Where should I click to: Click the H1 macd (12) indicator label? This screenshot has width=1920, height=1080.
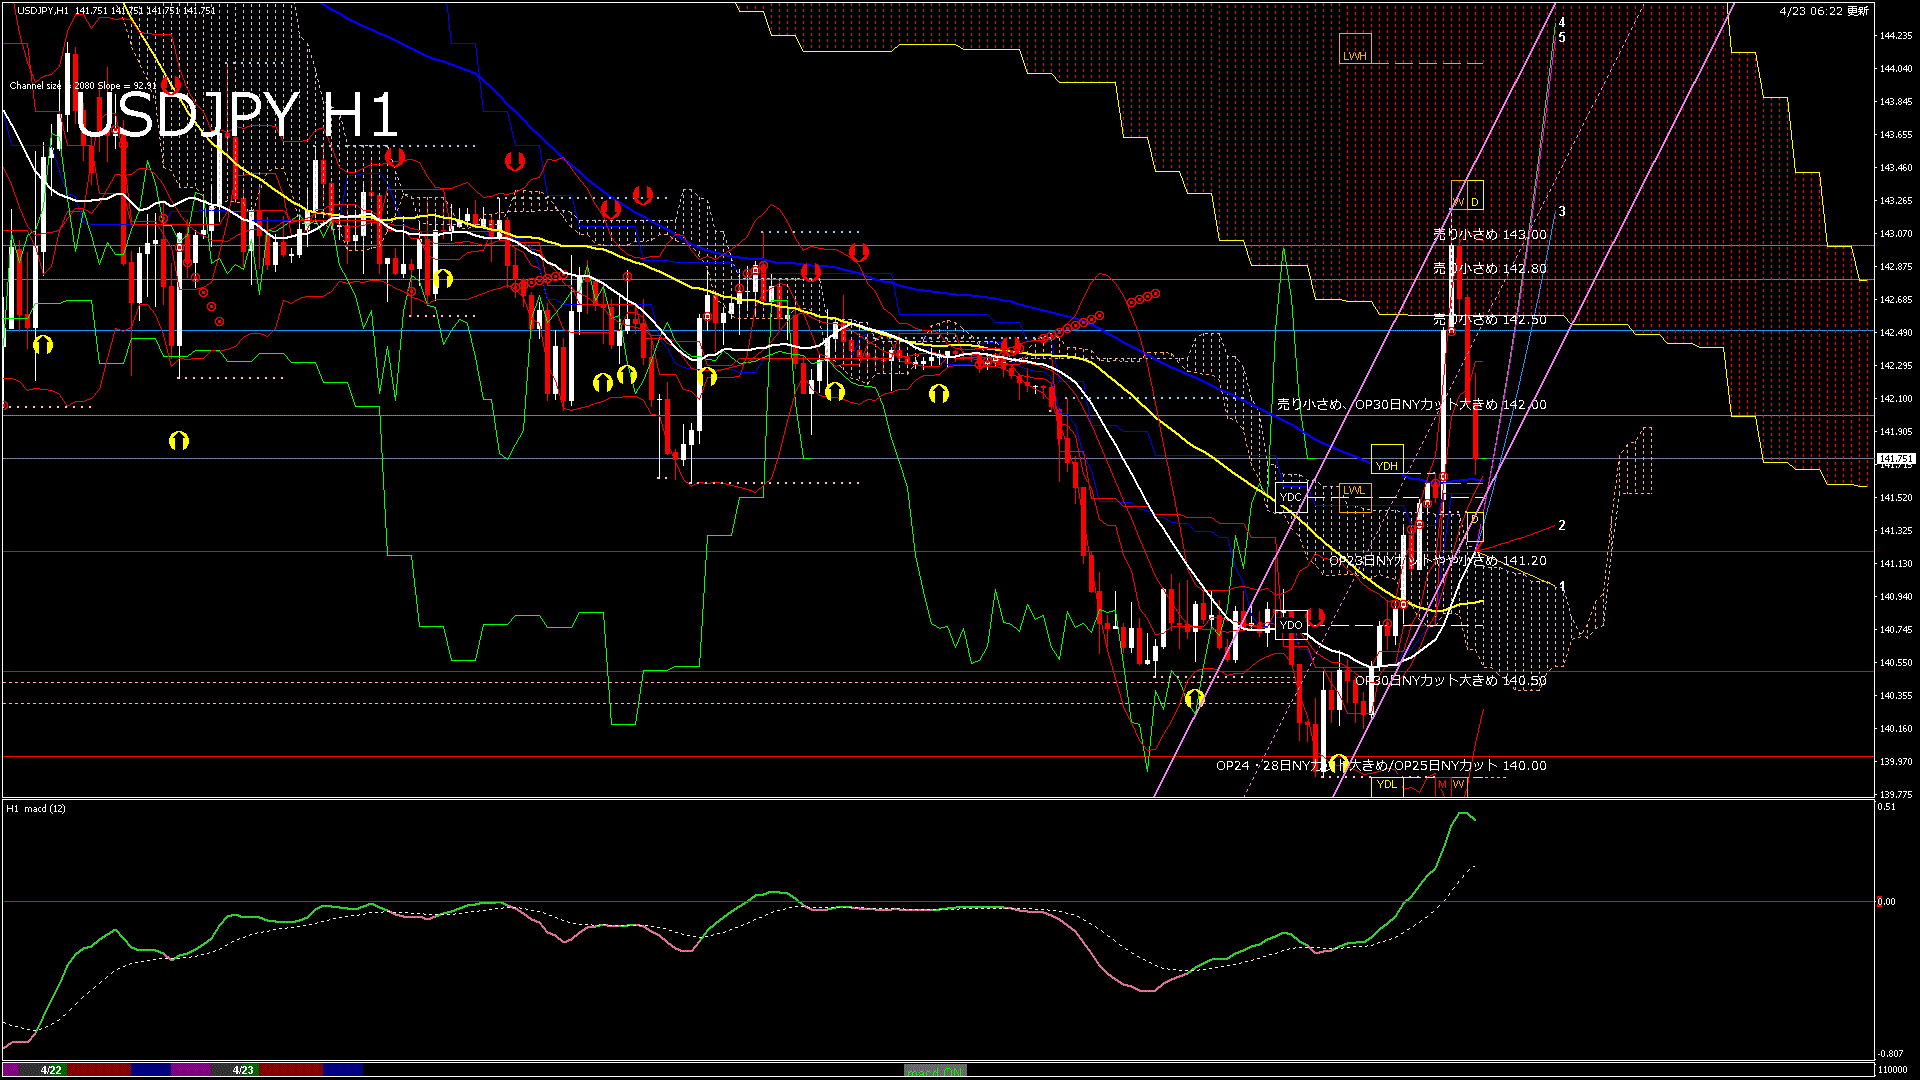click(x=36, y=808)
